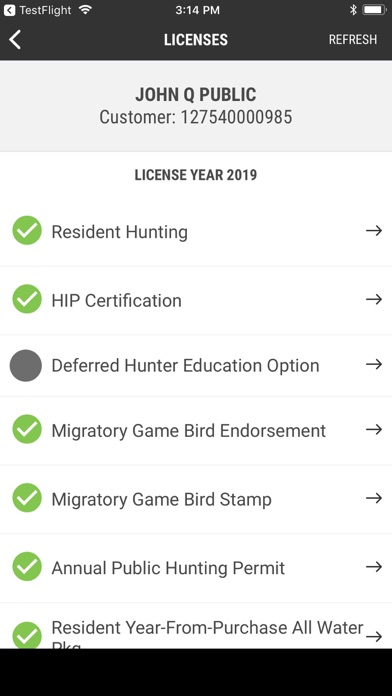Open Deferred Hunter Education Option arrow
This screenshot has height=696, width=392.
click(374, 364)
